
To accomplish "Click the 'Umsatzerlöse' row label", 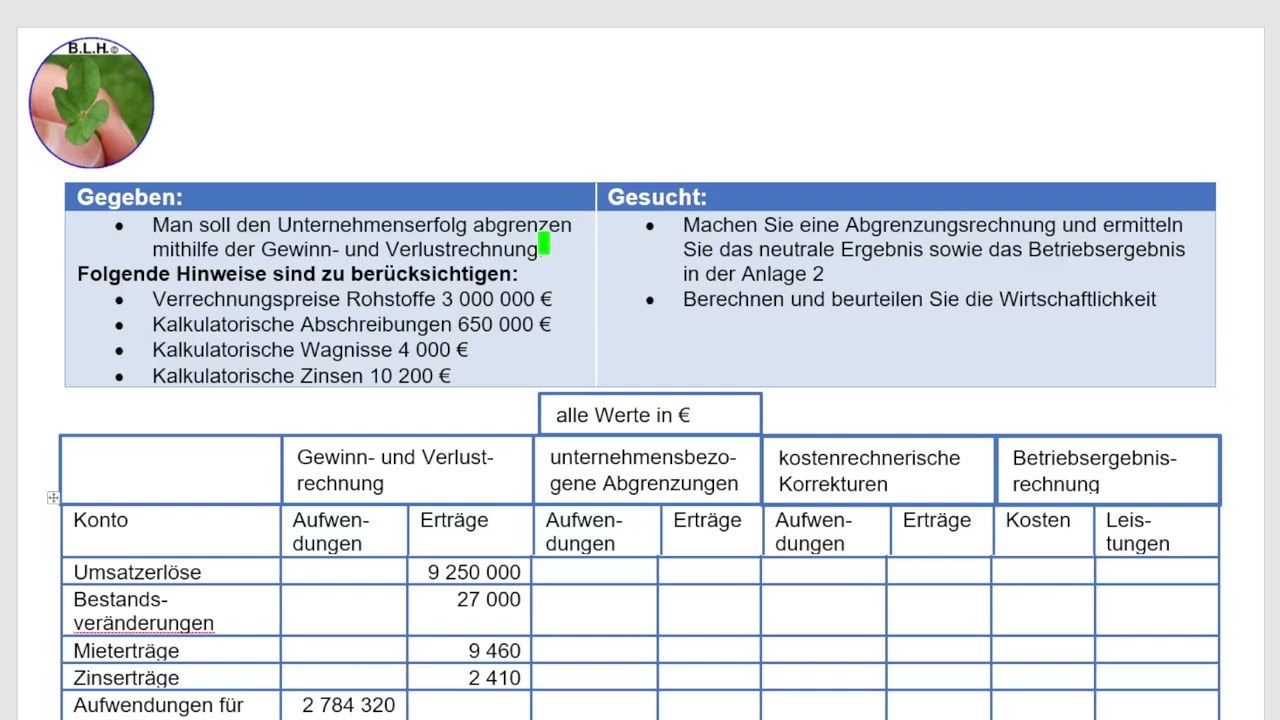I will point(137,572).
